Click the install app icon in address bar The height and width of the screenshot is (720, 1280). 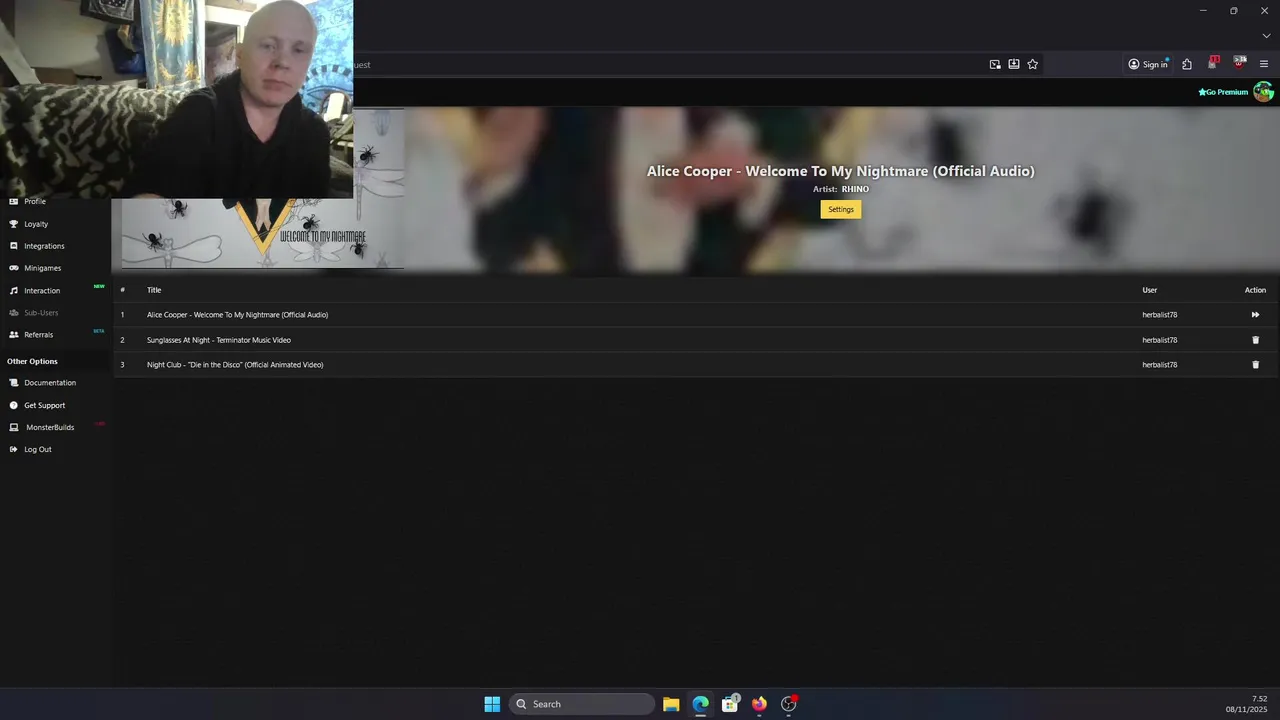pos(1014,64)
